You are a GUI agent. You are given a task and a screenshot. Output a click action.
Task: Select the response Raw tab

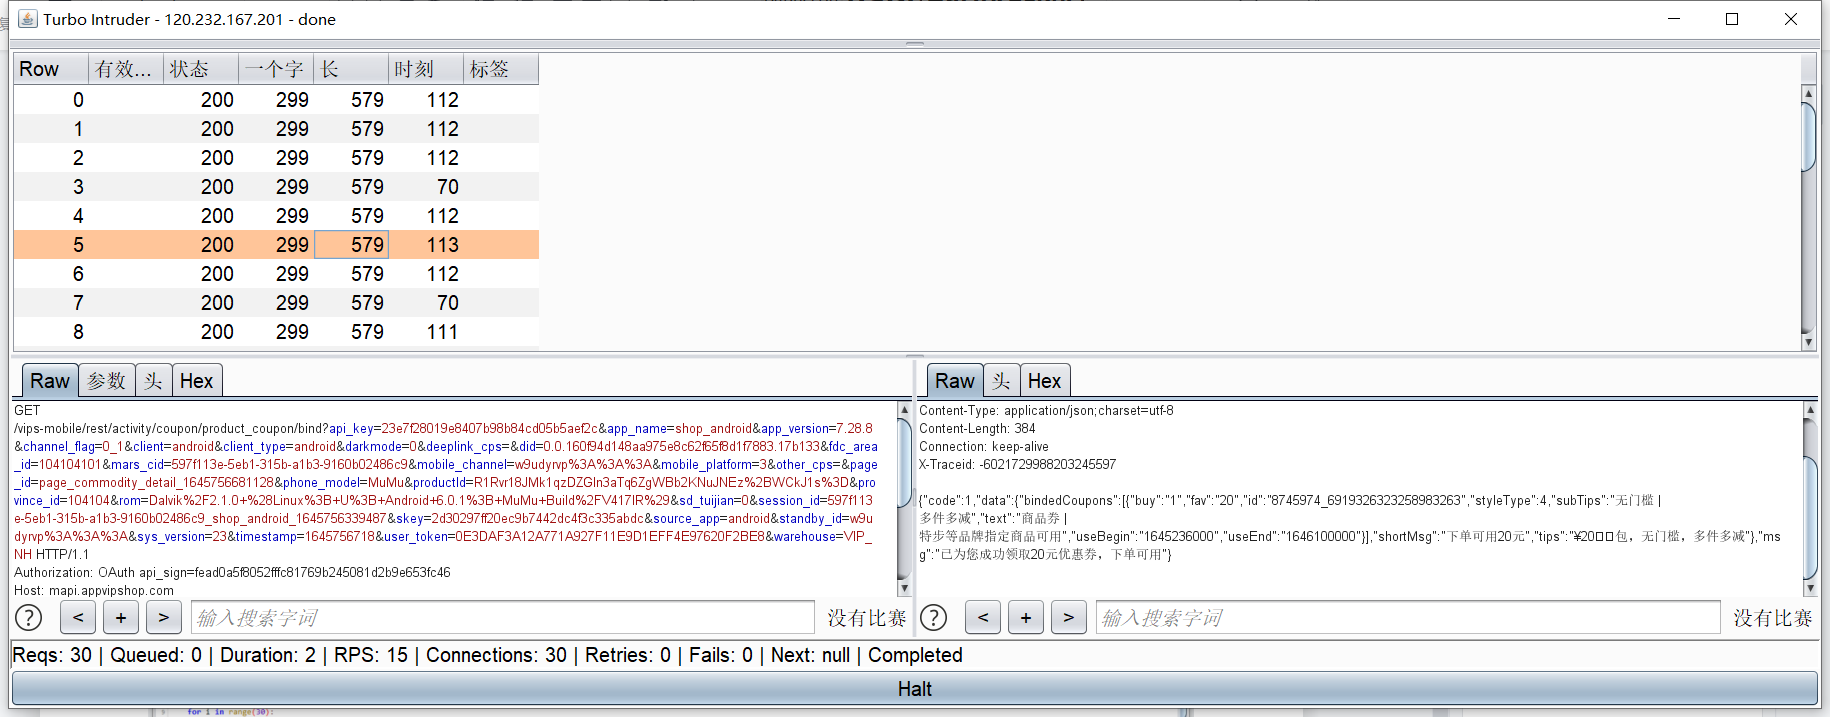point(954,381)
